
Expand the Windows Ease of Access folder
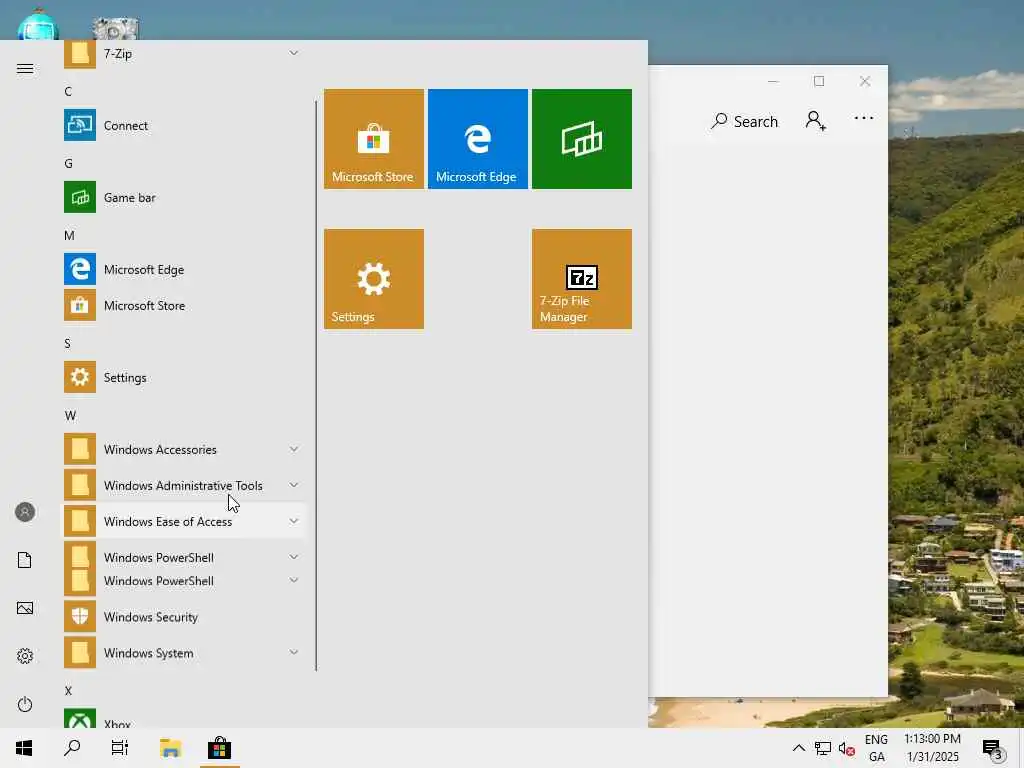point(184,521)
